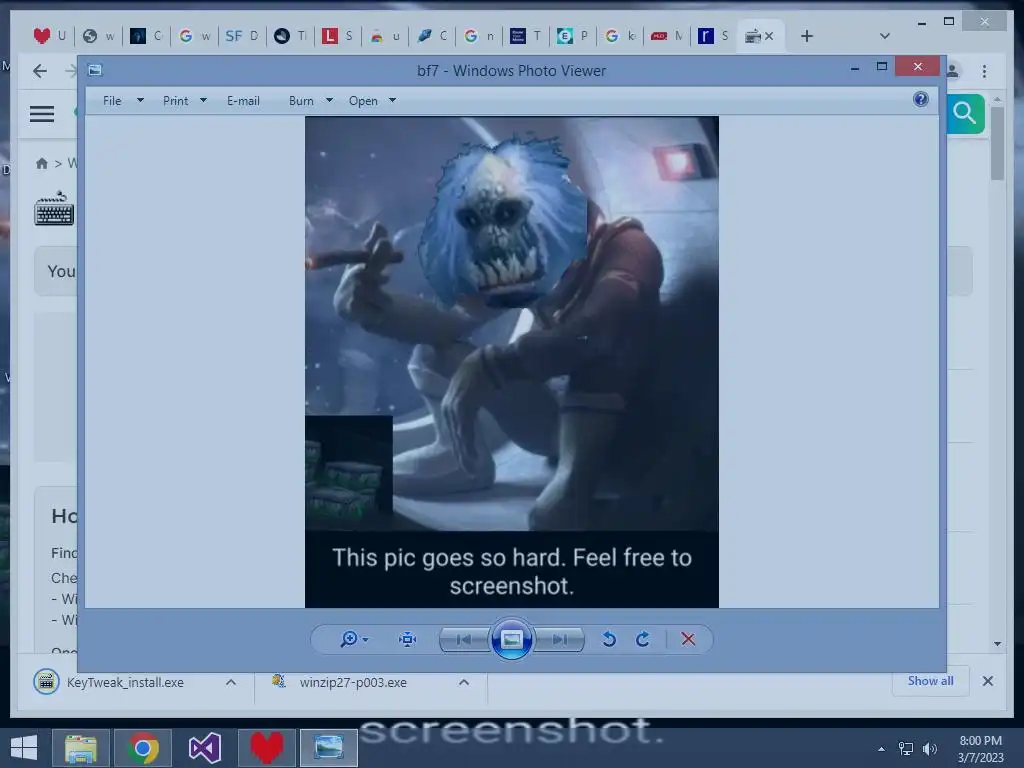Click Photo Viewer taskbar button

click(328, 748)
